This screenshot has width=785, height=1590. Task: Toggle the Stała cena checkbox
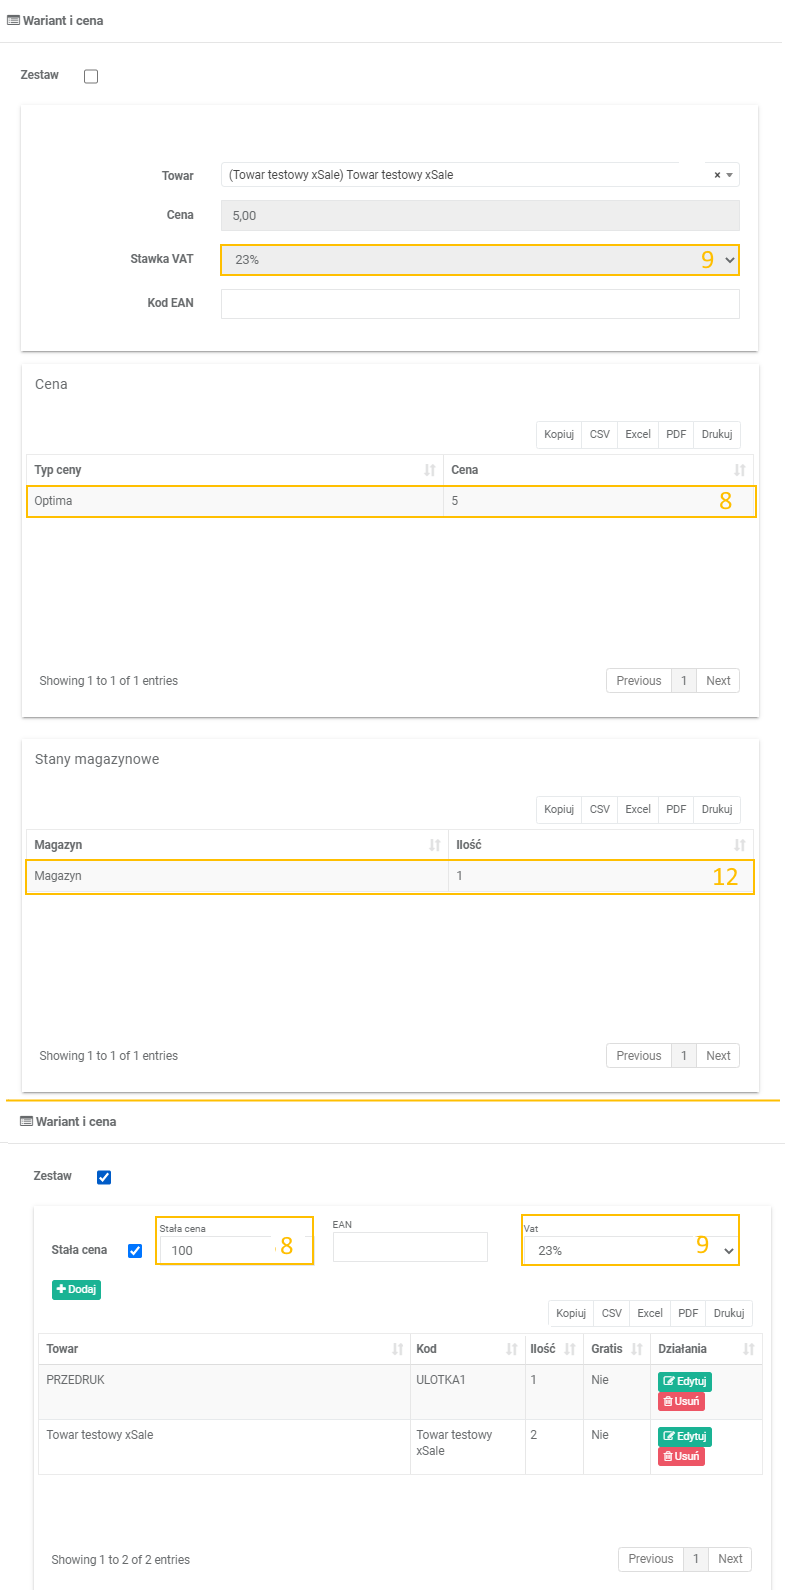[x=135, y=1250]
